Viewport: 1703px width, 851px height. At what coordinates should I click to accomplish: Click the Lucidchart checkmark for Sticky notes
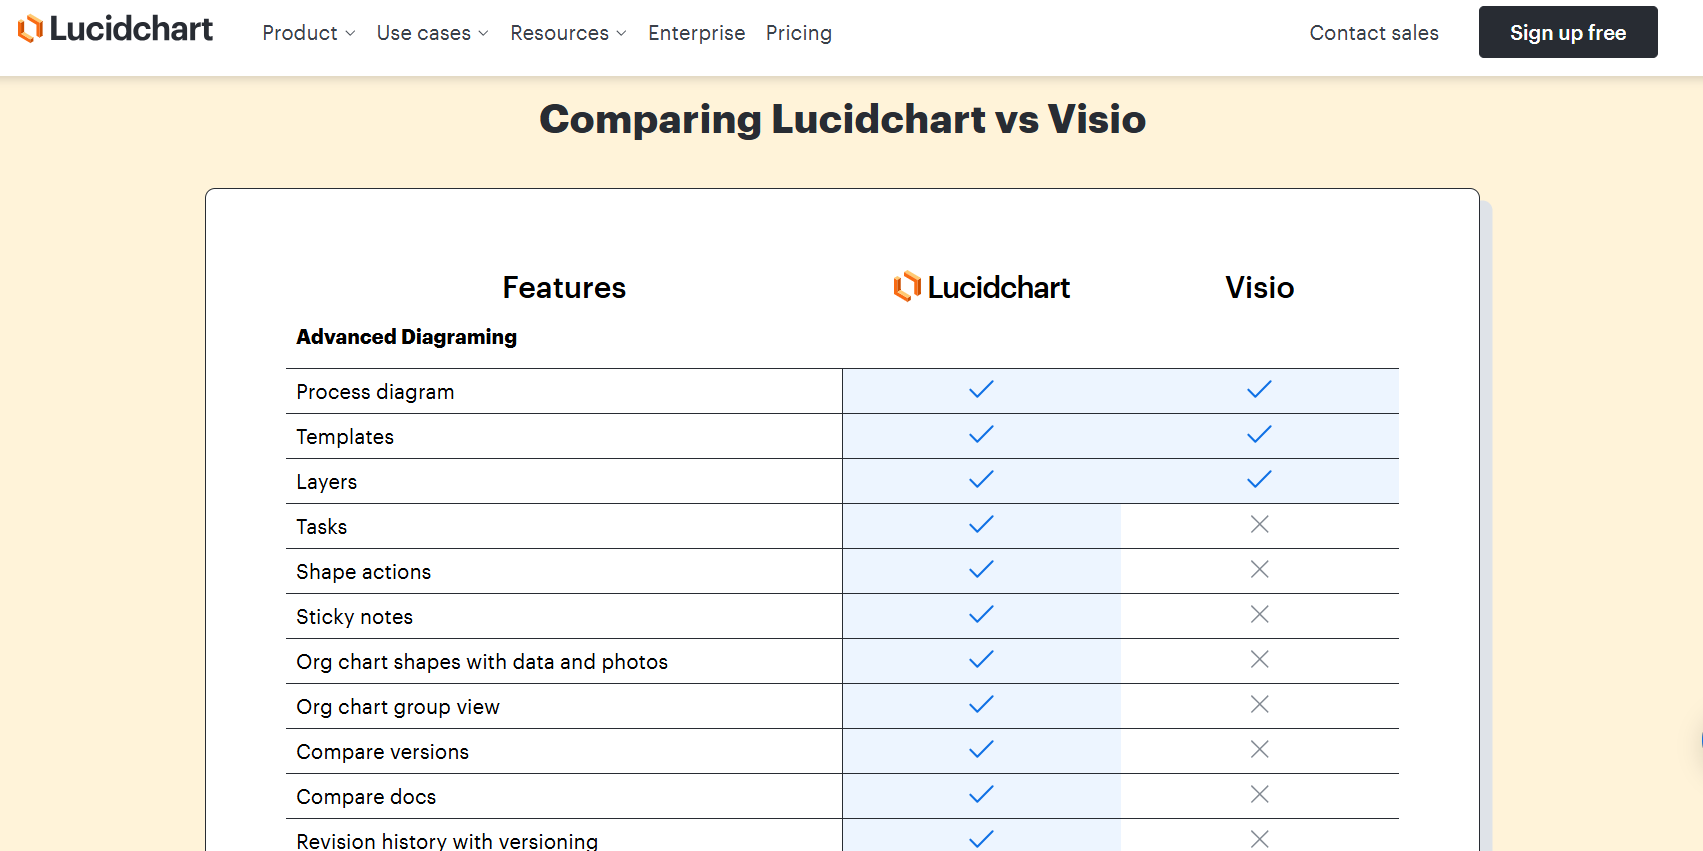[980, 614]
